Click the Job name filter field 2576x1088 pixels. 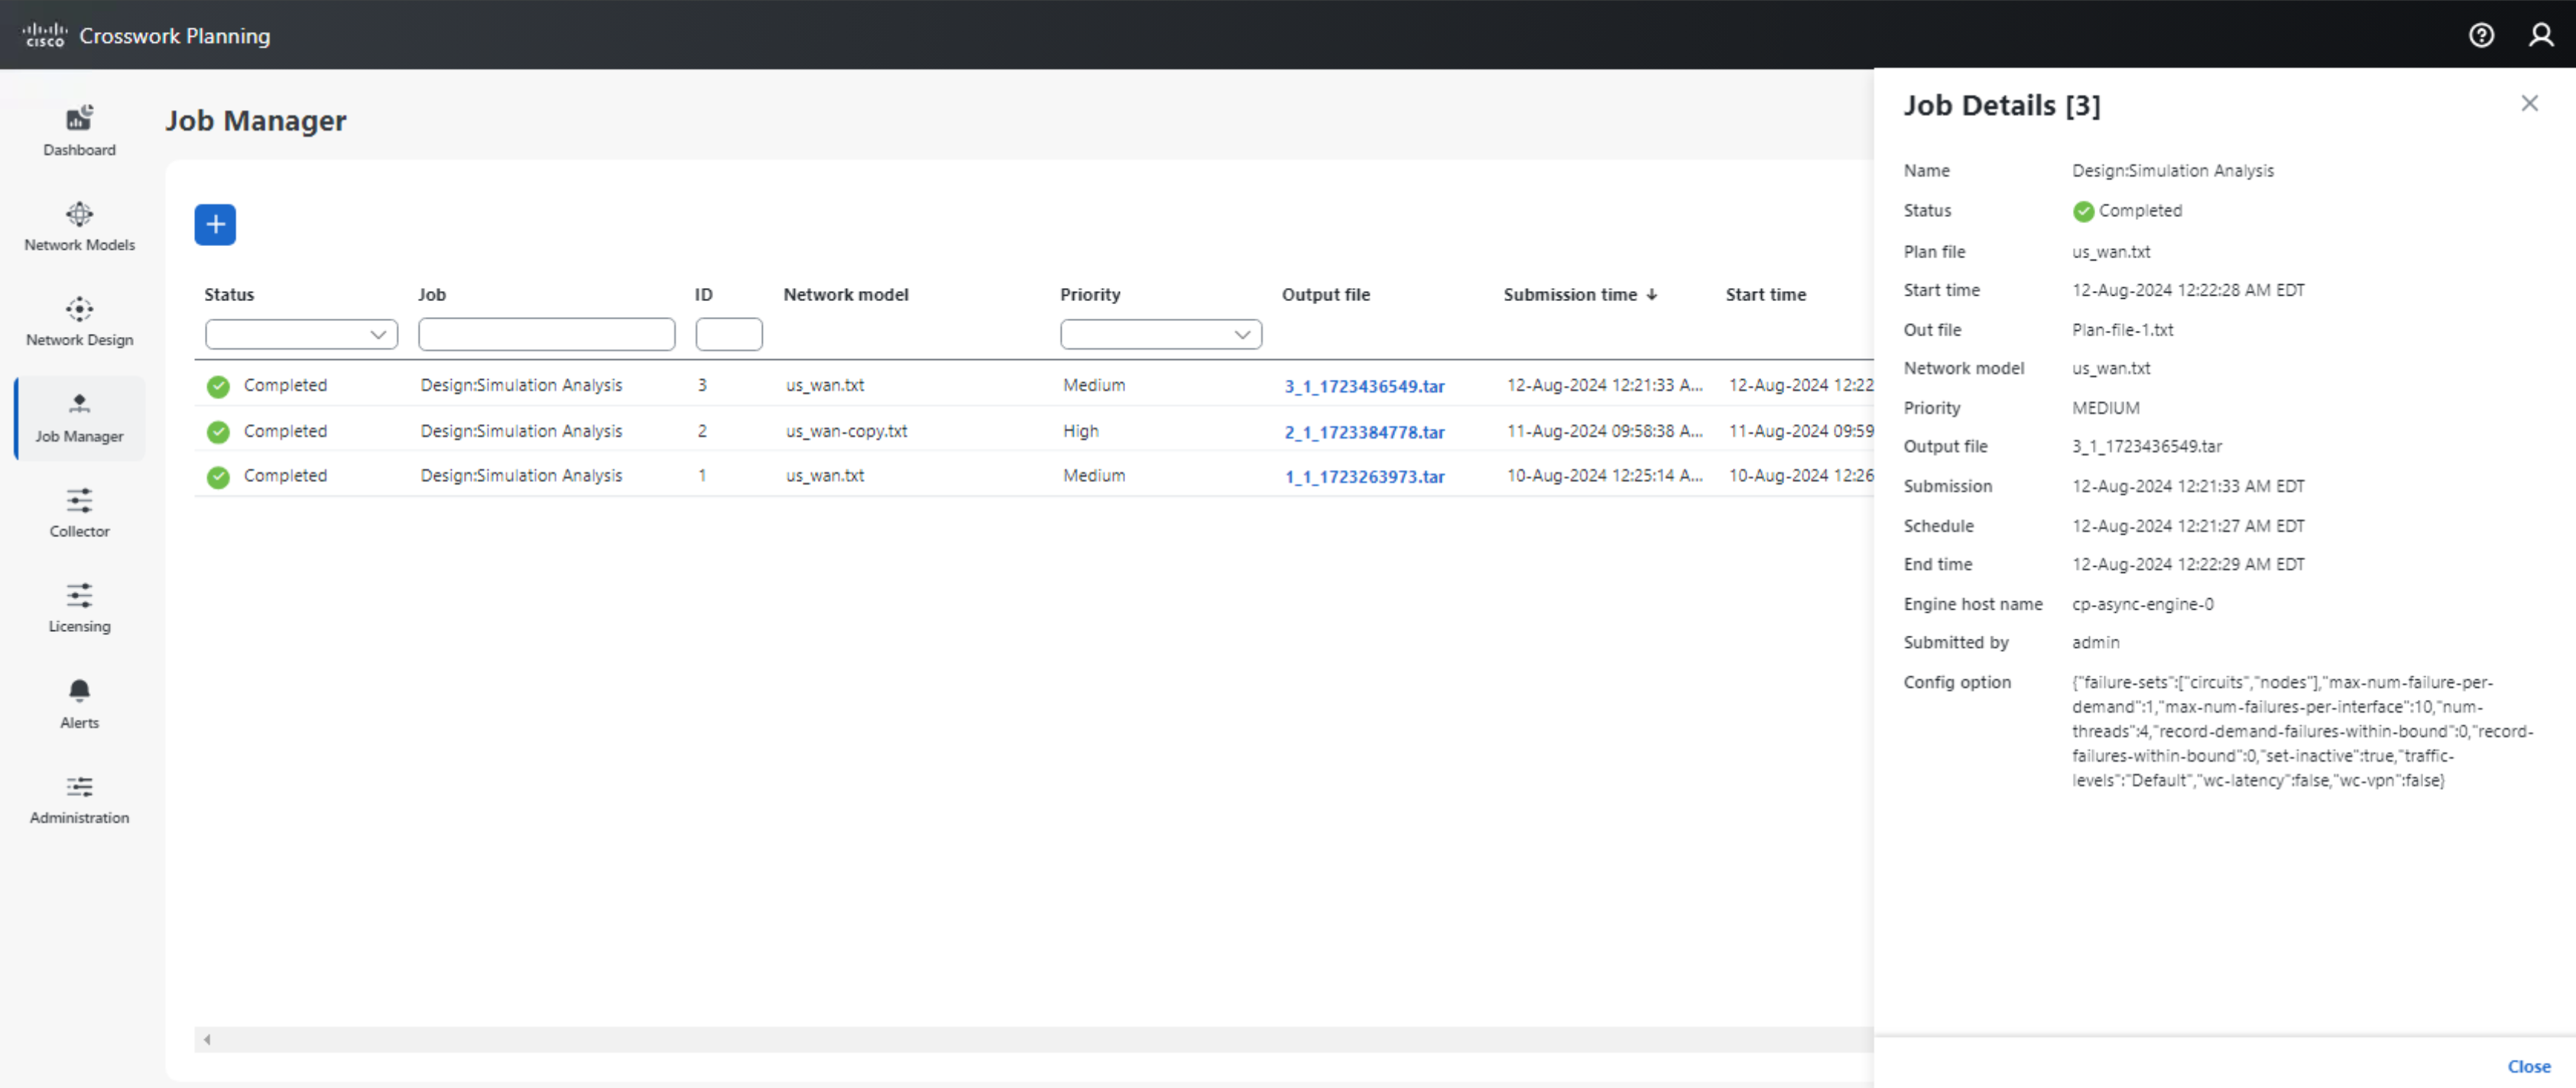[x=546, y=334]
